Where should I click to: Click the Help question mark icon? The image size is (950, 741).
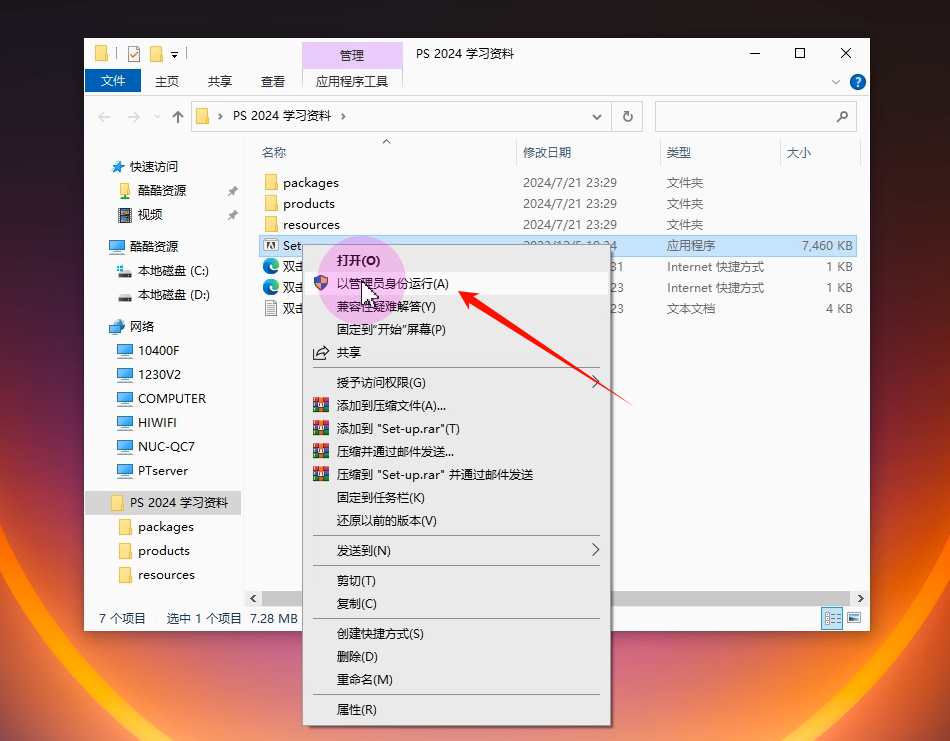point(857,82)
